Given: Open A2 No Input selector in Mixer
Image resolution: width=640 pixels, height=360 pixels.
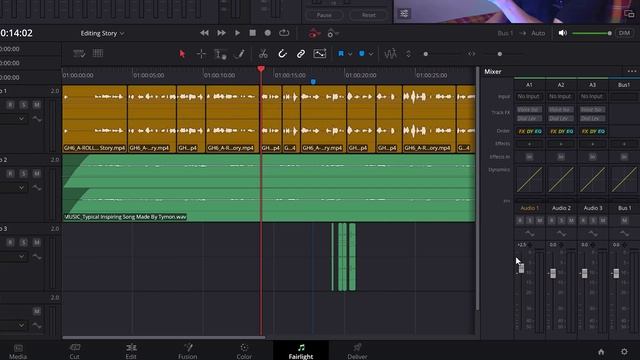Looking at the screenshot, I should 560,96.
